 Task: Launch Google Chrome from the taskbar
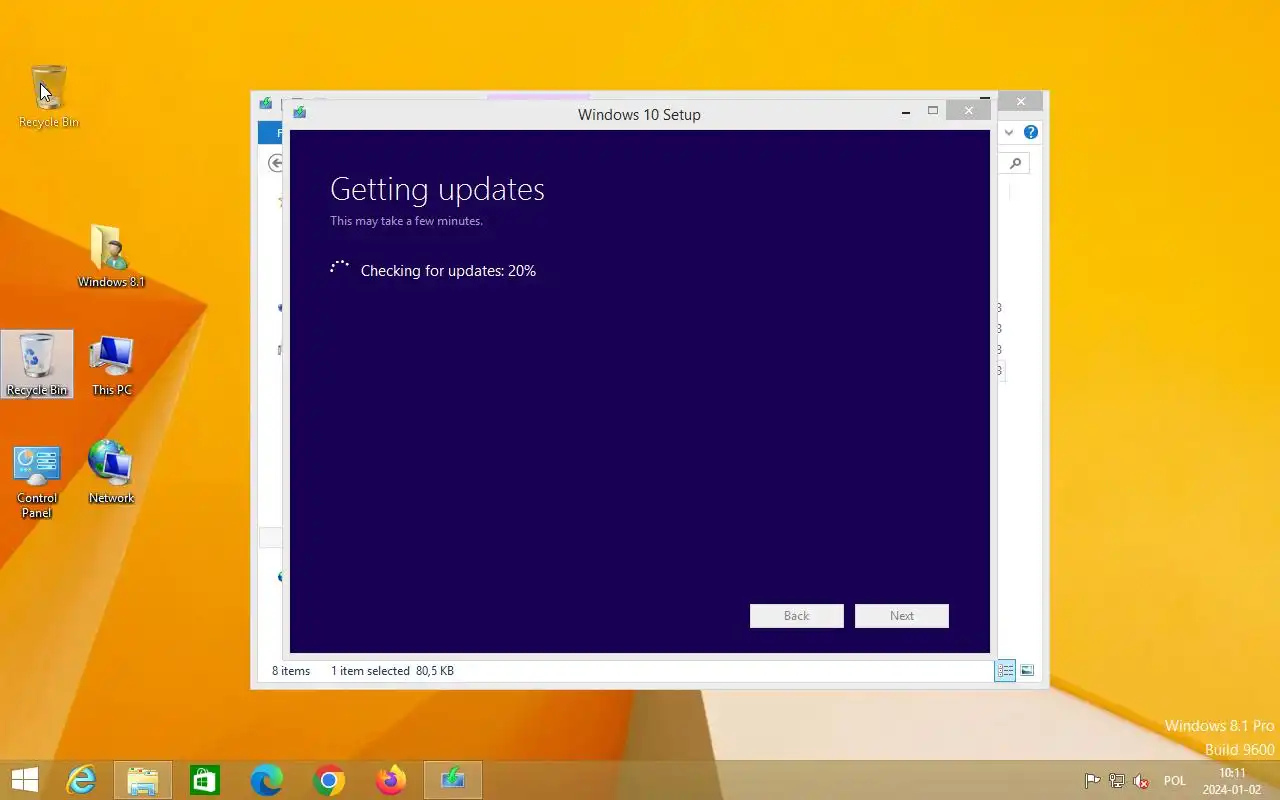coord(329,780)
